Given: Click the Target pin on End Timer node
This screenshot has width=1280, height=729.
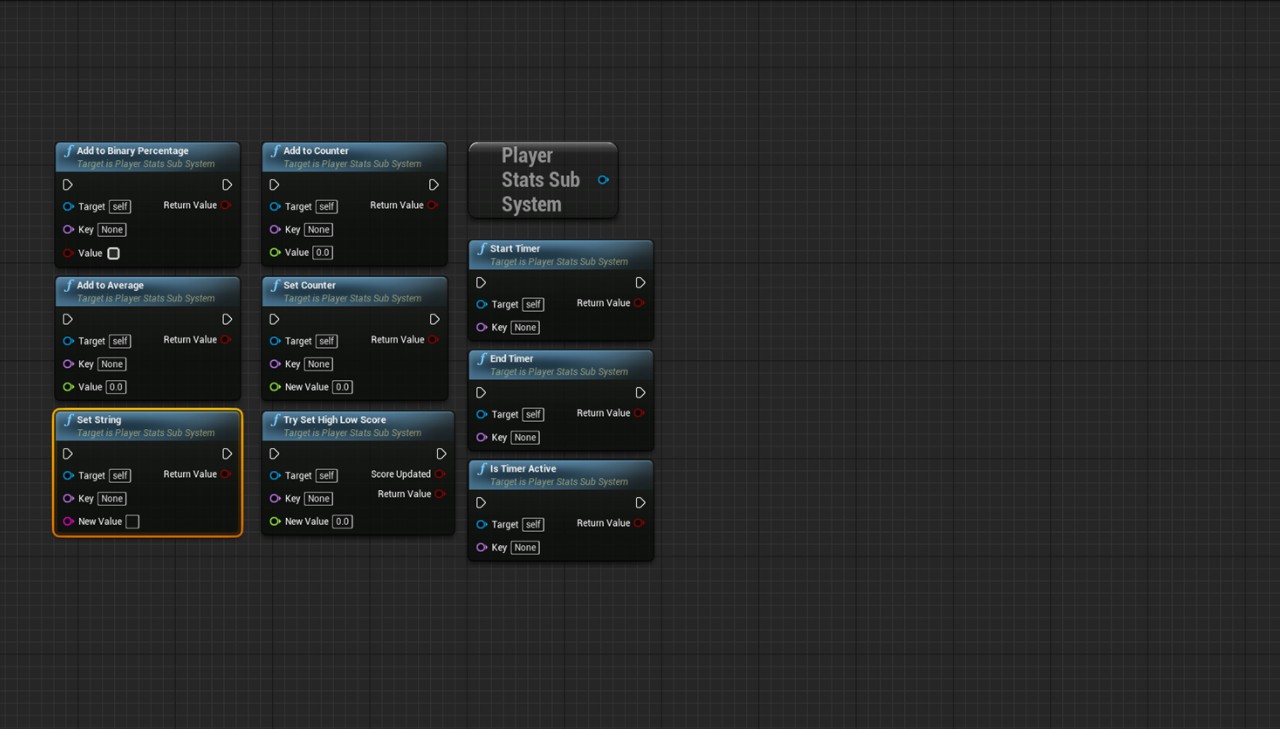Looking at the screenshot, I should click(x=482, y=414).
